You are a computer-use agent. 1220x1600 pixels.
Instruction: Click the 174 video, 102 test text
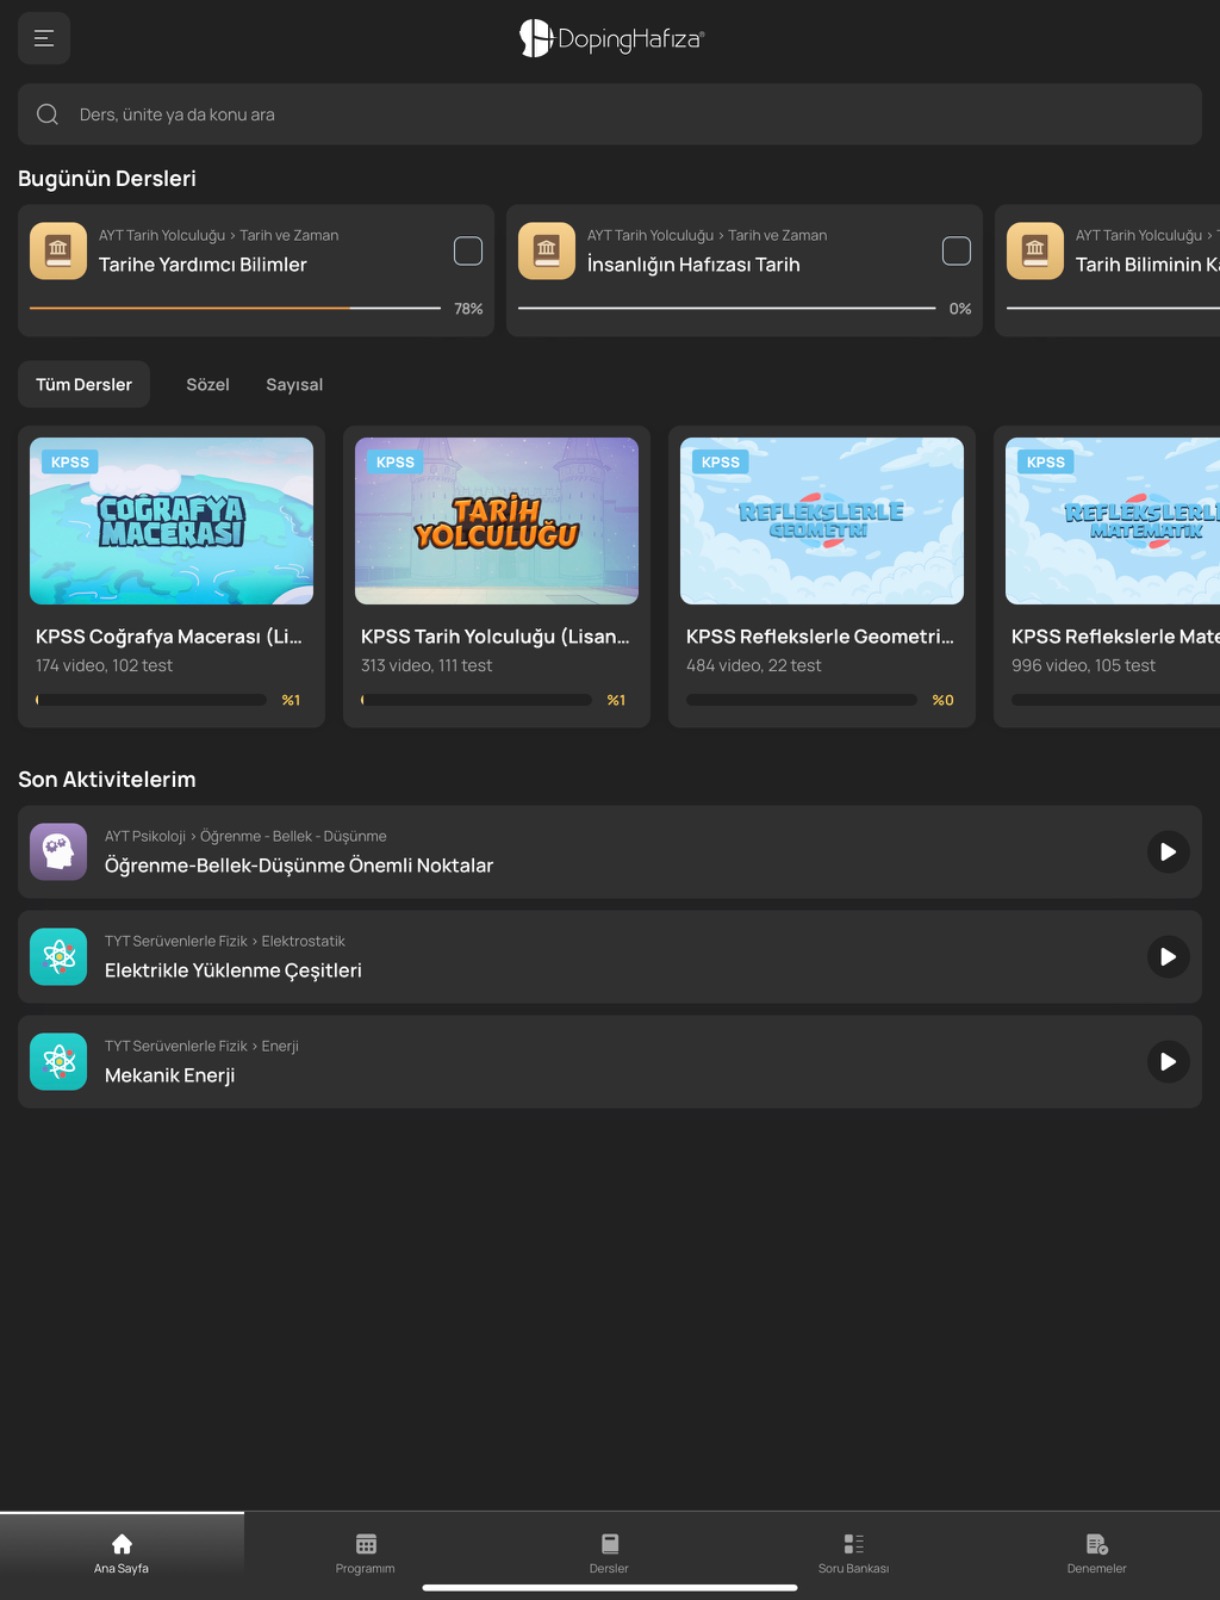click(x=104, y=666)
